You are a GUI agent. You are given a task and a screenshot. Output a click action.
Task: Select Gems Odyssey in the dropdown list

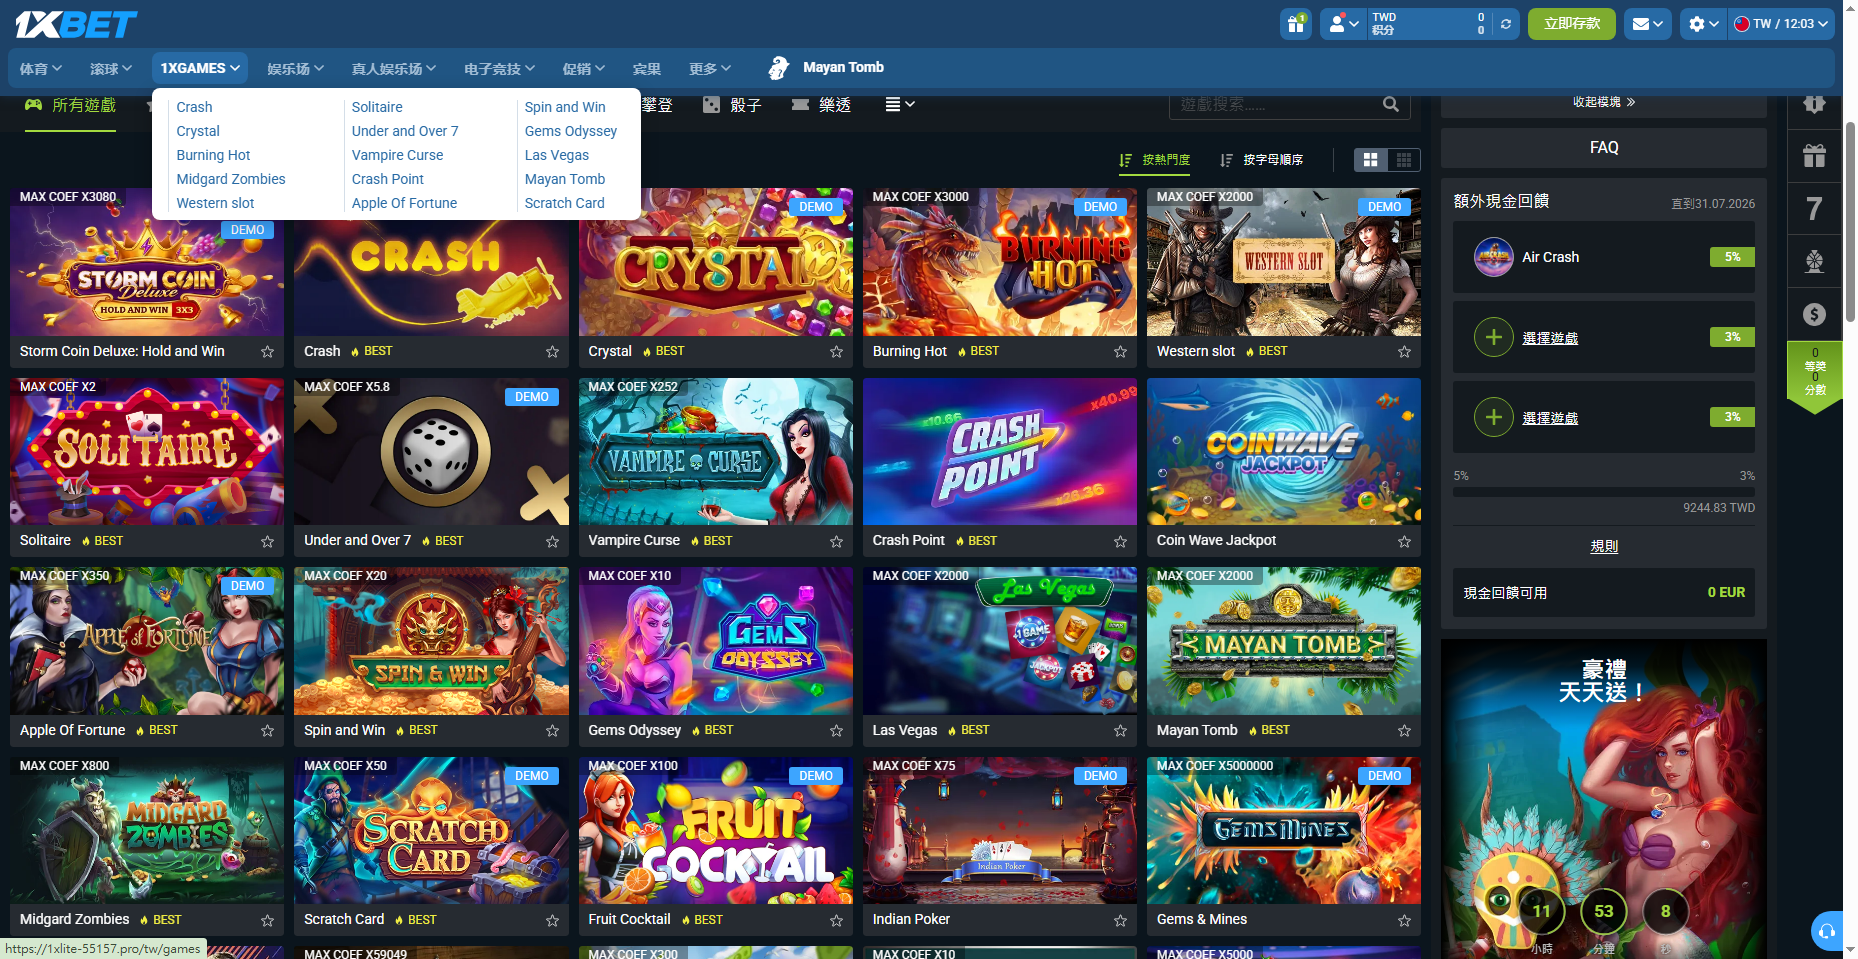click(571, 131)
